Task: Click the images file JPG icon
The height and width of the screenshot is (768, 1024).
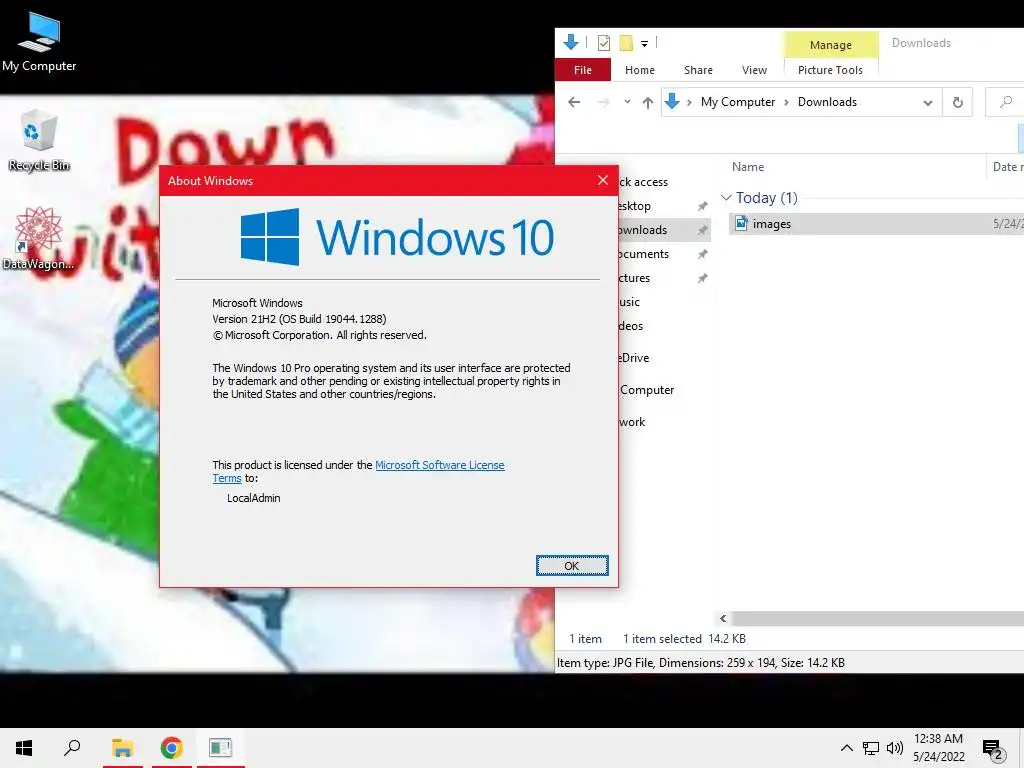Action: point(741,223)
